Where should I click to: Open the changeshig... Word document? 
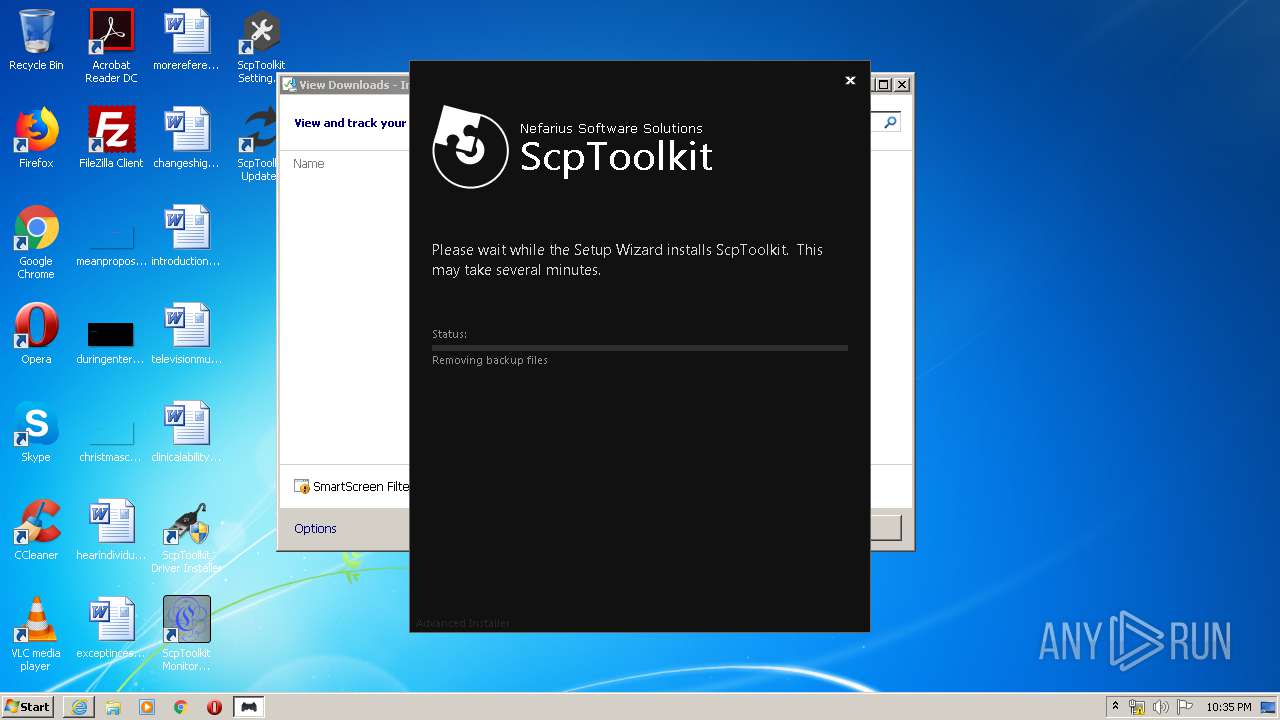click(x=186, y=138)
